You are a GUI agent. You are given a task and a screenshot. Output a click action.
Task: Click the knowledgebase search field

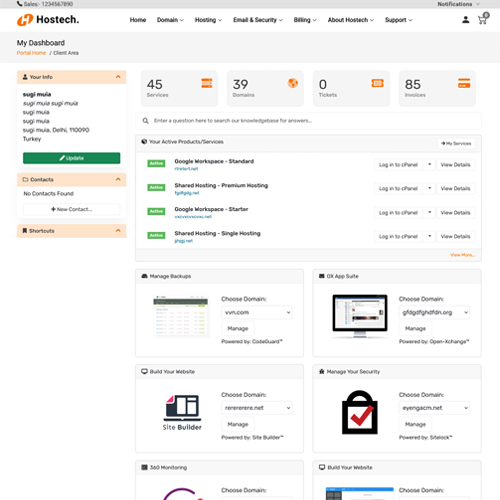308,121
